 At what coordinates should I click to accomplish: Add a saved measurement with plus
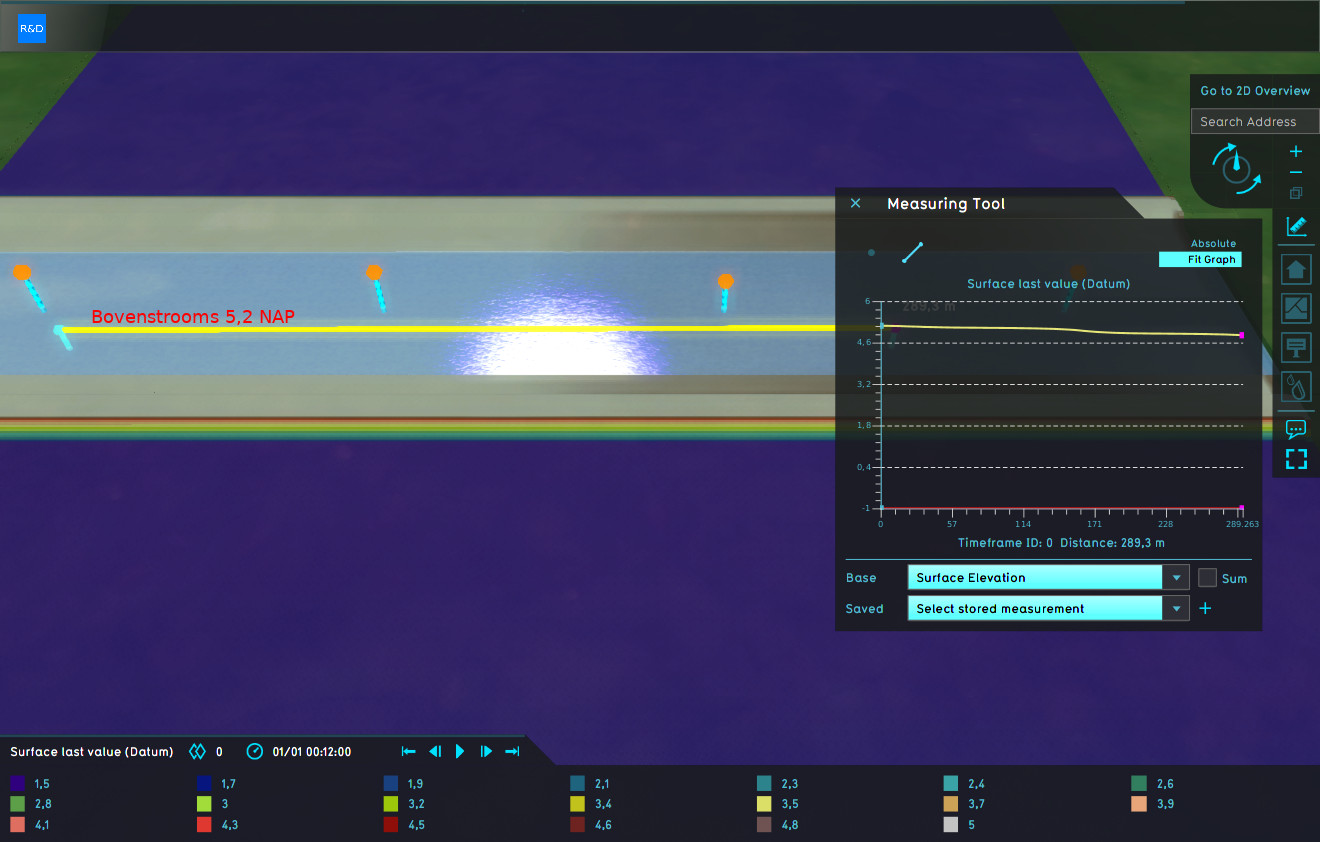[x=1205, y=609]
